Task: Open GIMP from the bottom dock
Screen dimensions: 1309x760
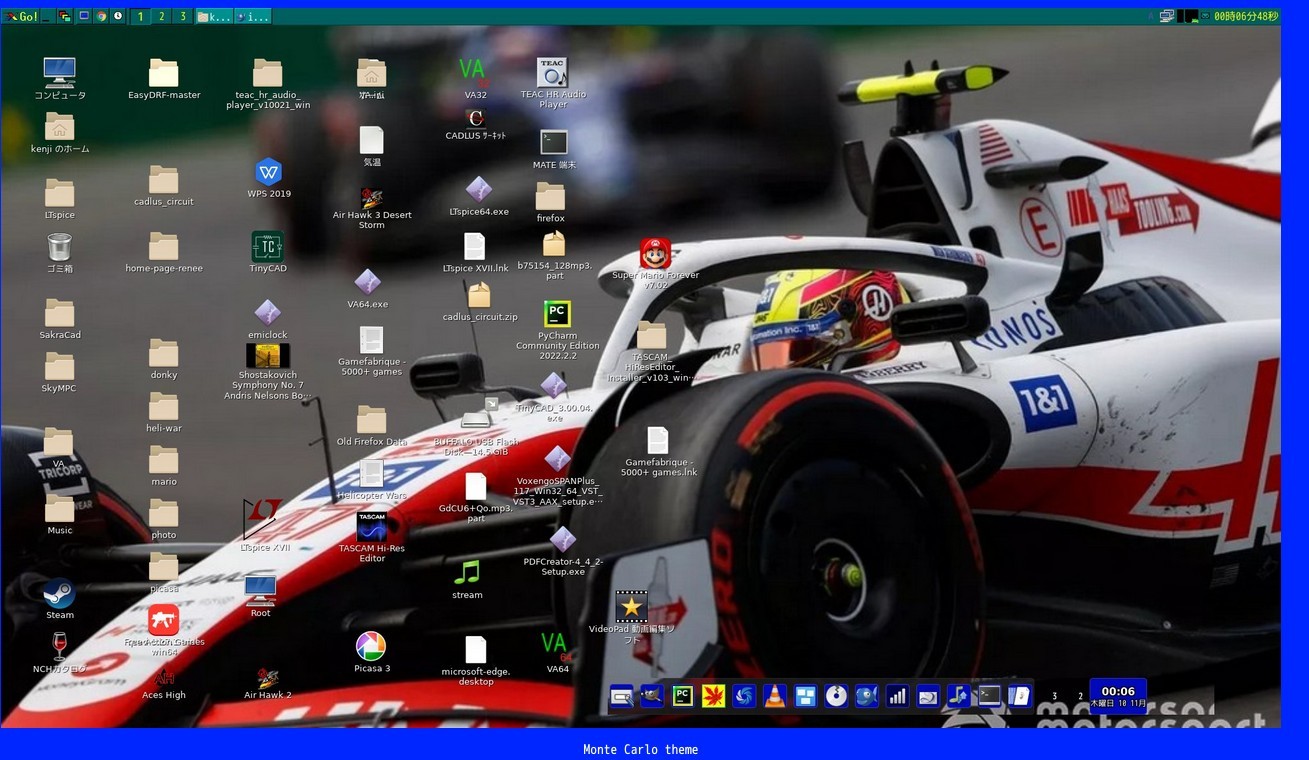Action: click(652, 696)
